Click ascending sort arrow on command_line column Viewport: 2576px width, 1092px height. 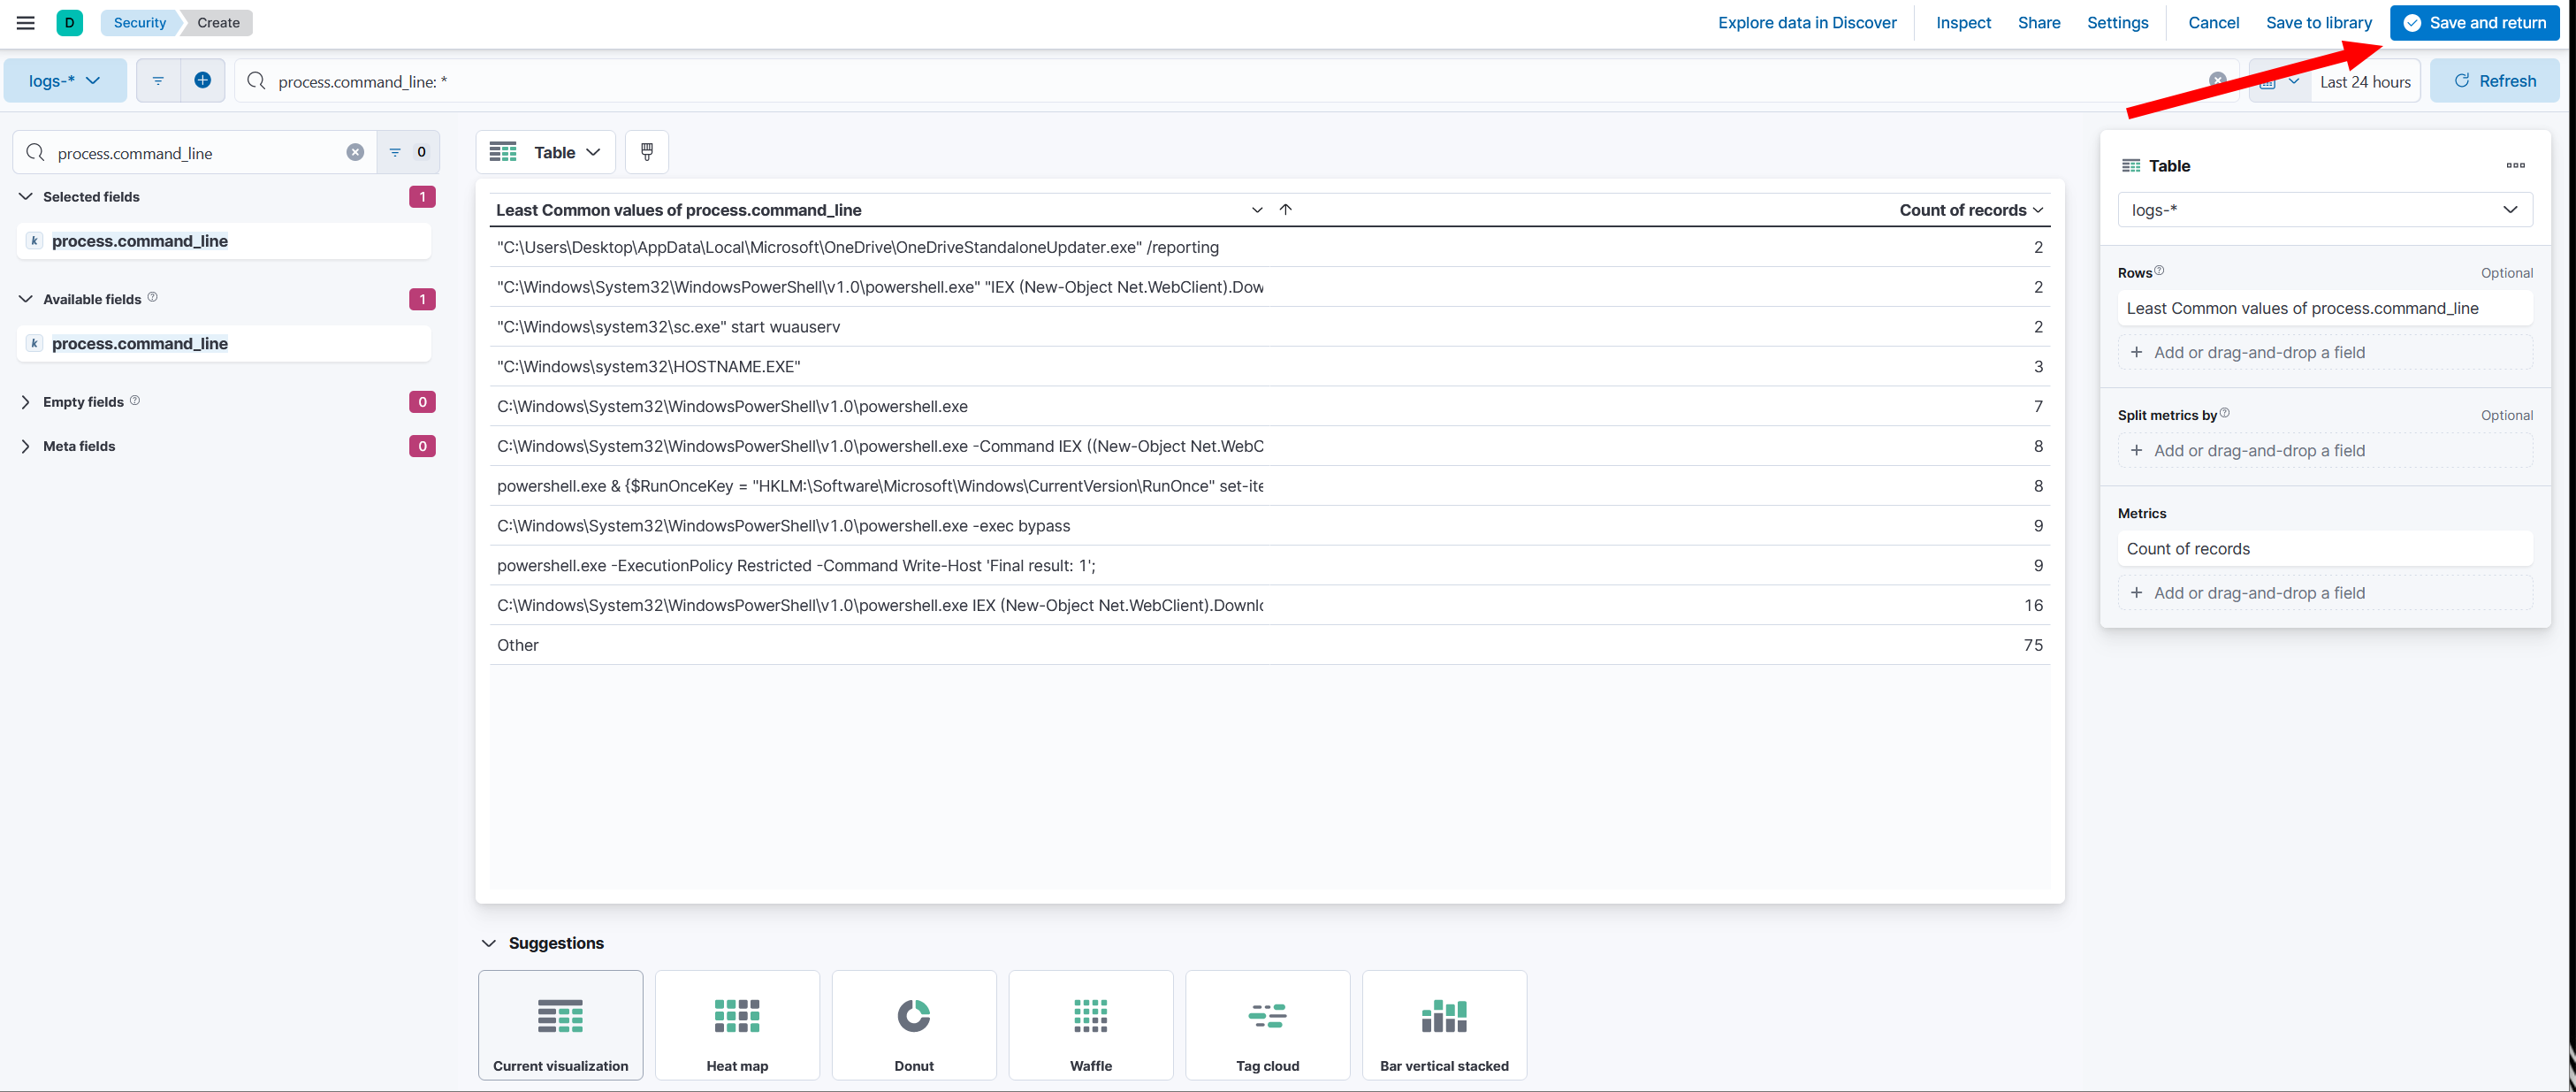pos(1285,209)
